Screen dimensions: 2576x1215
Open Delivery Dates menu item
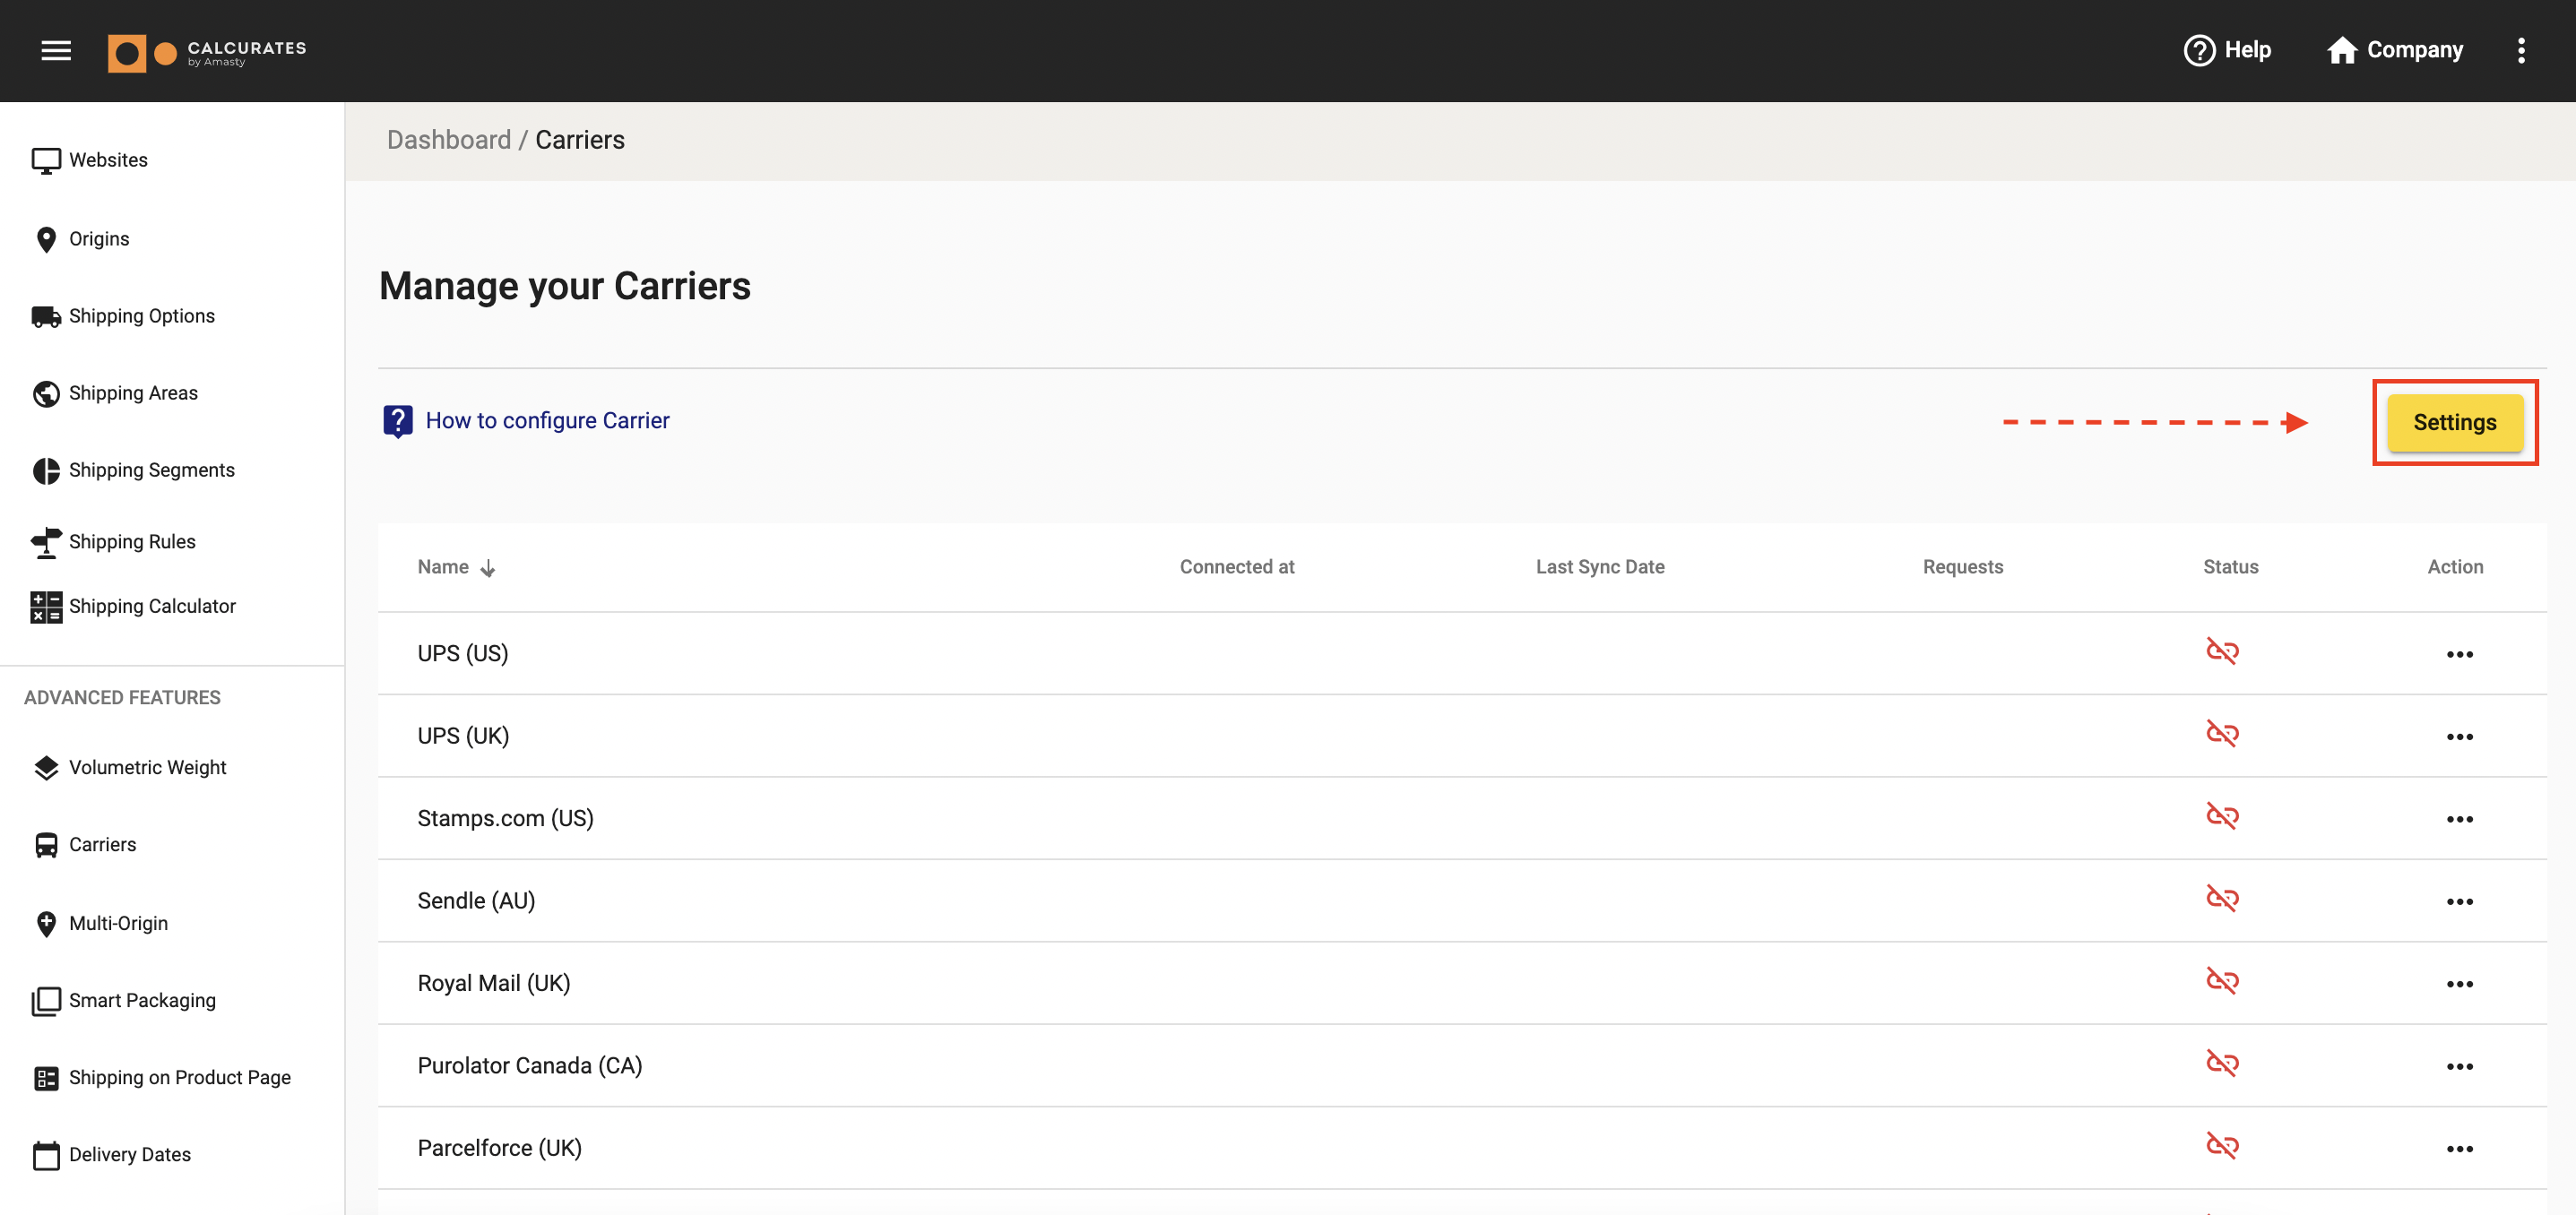pos(130,1155)
